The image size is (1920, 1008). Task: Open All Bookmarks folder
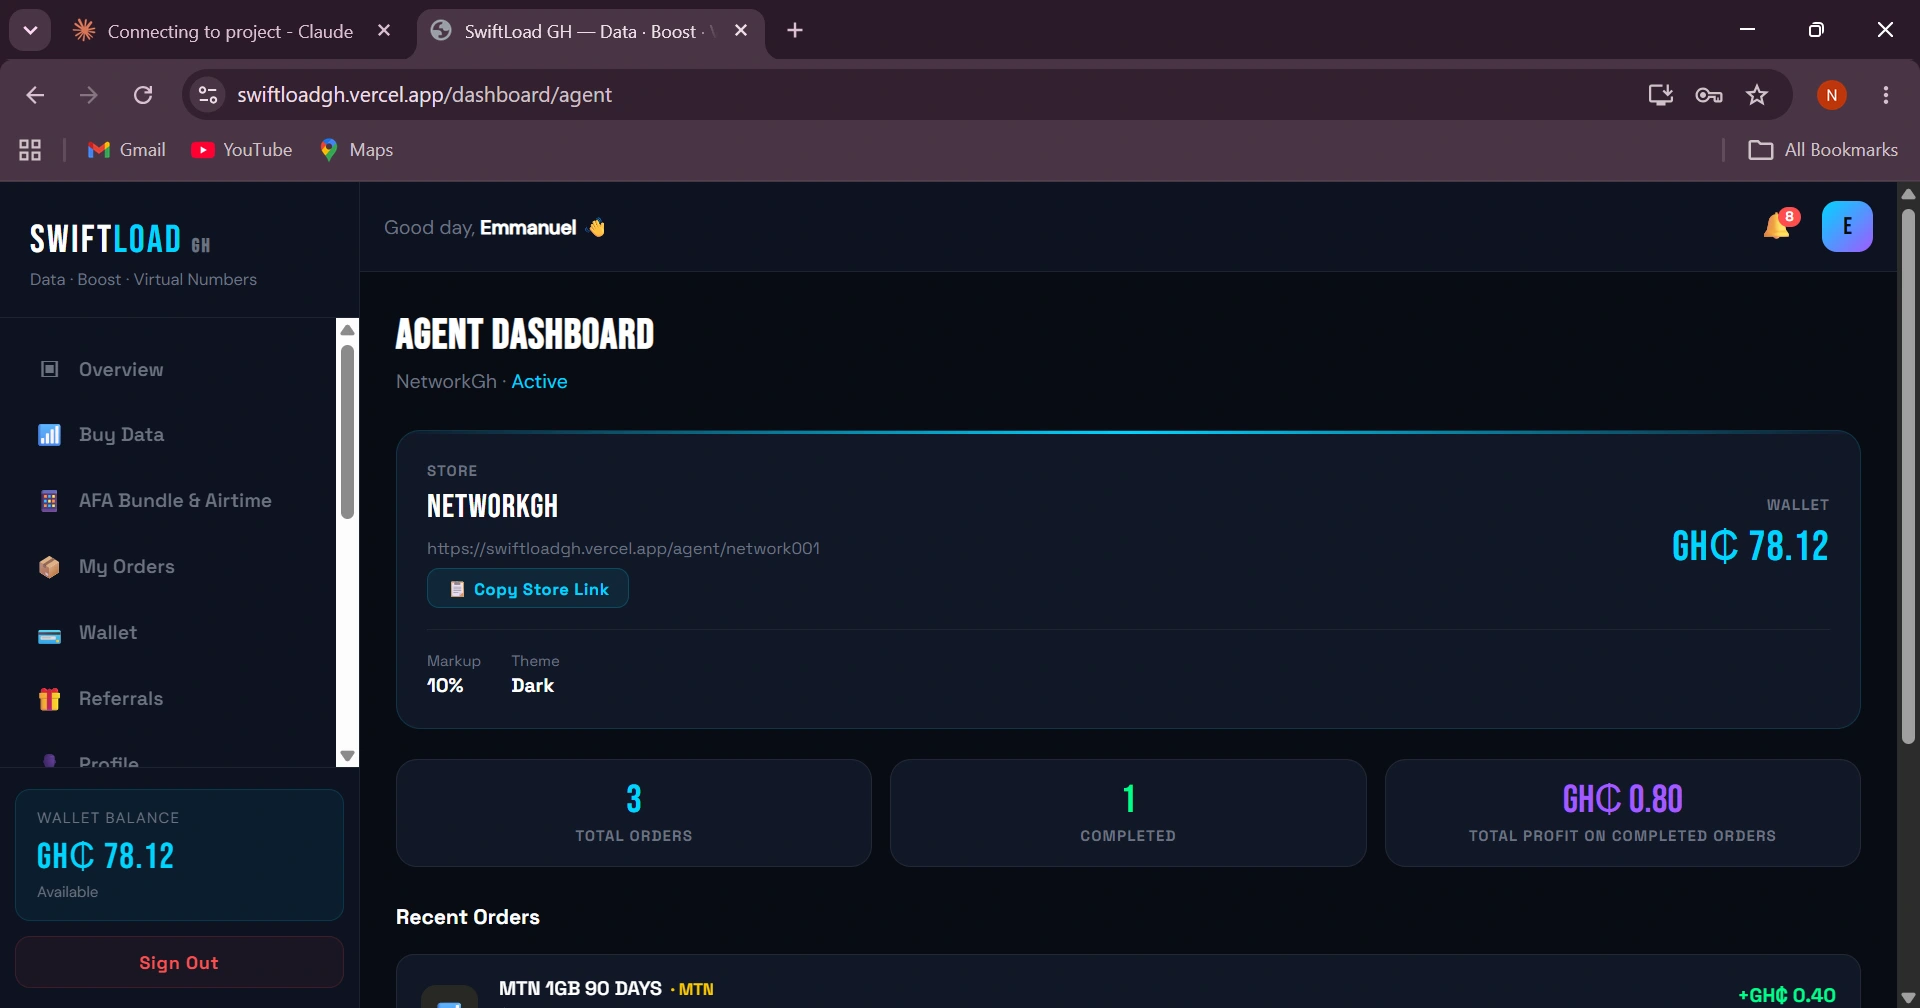pos(1823,150)
